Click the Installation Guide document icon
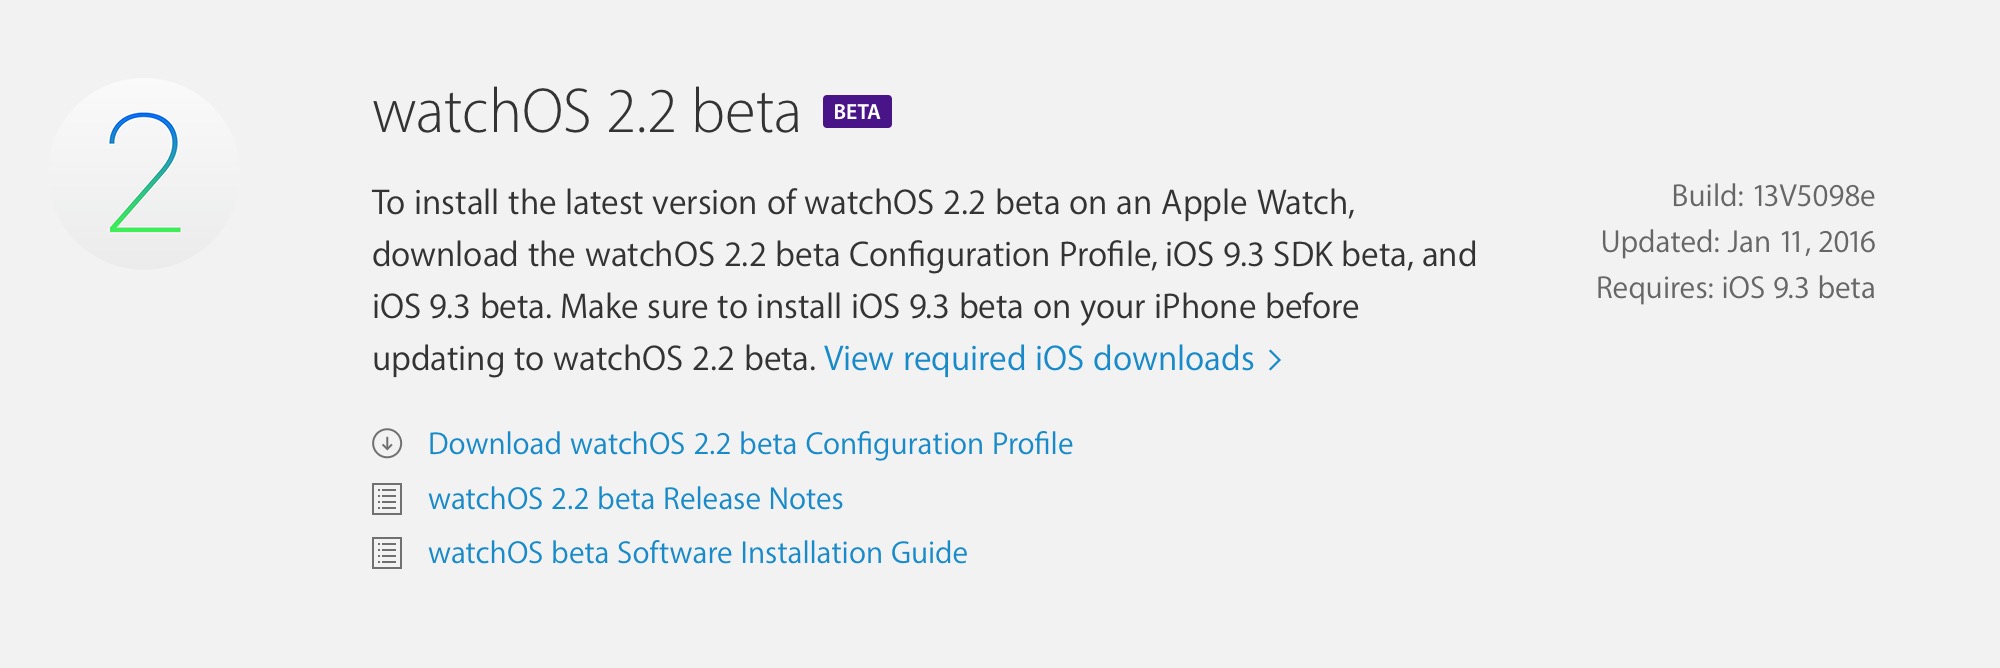The width and height of the screenshot is (2000, 668). [387, 553]
